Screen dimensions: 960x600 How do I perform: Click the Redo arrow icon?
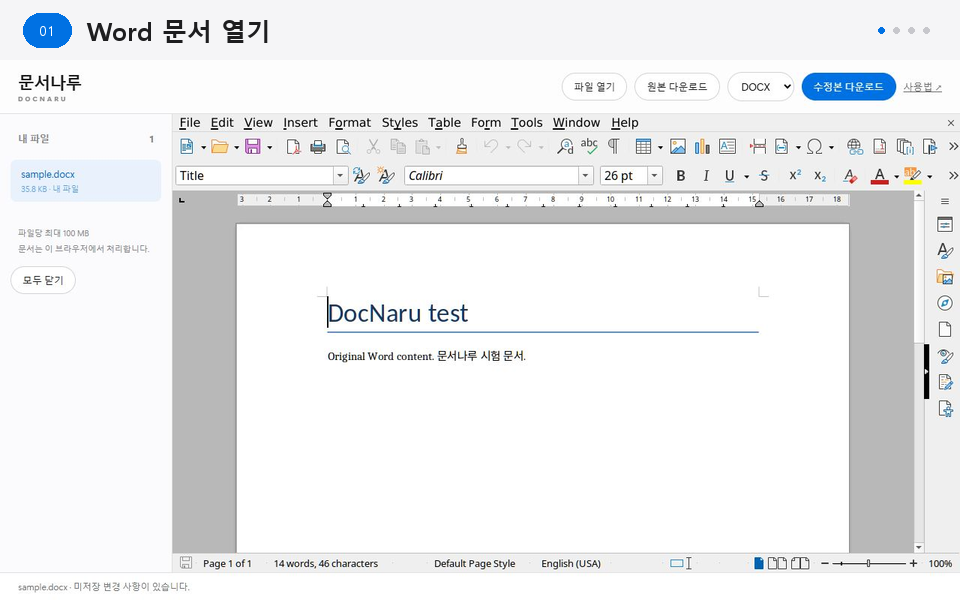click(523, 146)
